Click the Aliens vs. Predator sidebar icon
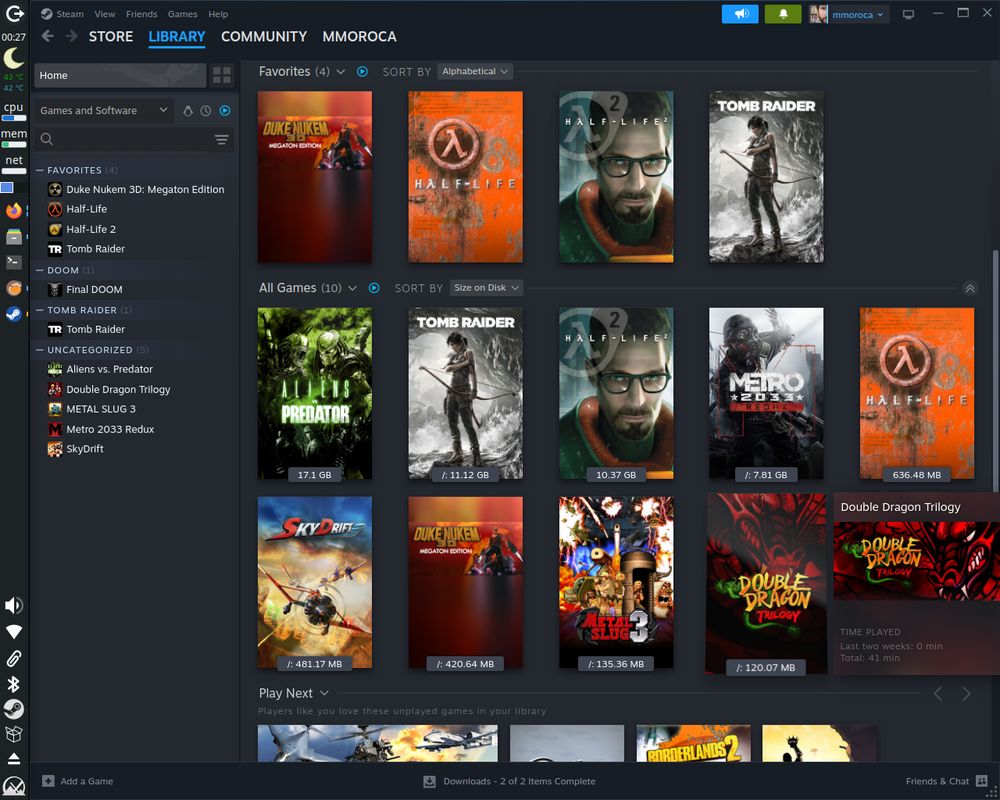The width and height of the screenshot is (1000, 800). click(55, 369)
